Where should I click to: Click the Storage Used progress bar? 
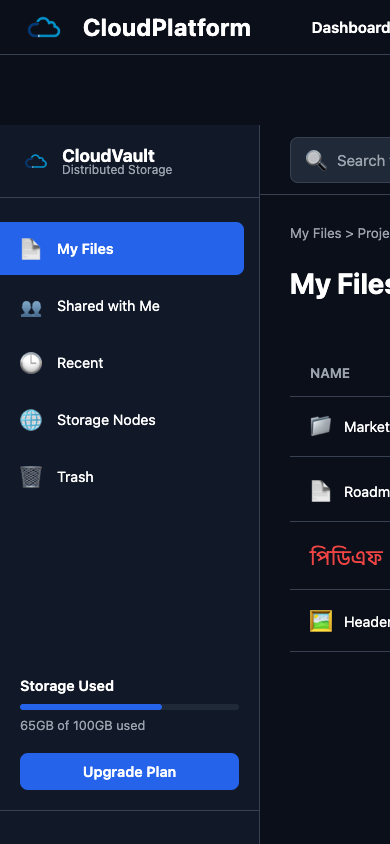tap(129, 707)
